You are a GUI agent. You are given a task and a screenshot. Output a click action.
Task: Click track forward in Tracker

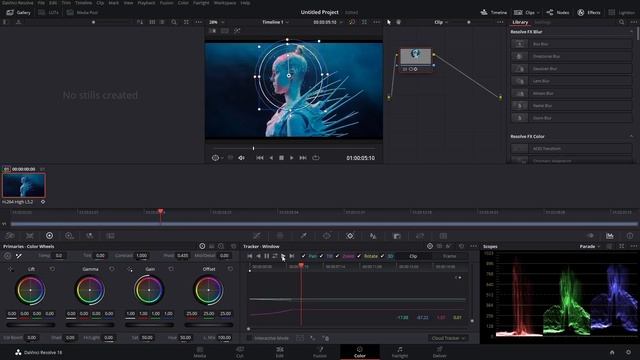pyautogui.click(x=283, y=256)
